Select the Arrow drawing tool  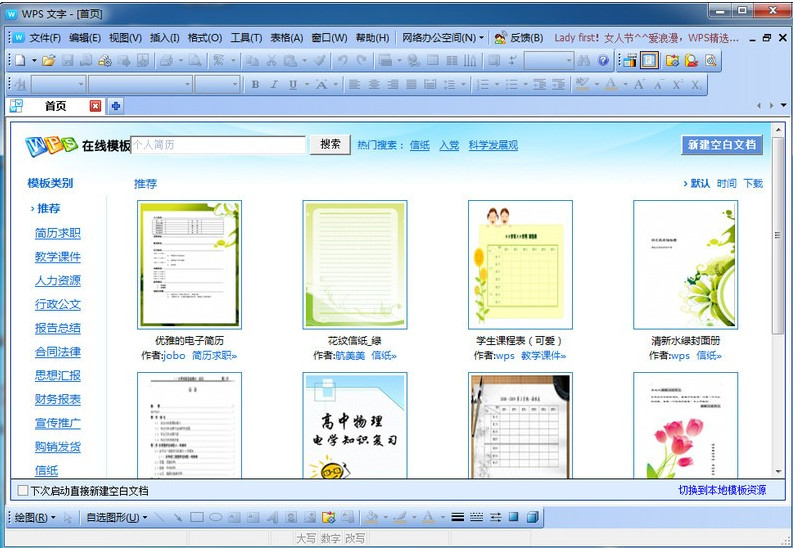coord(178,517)
